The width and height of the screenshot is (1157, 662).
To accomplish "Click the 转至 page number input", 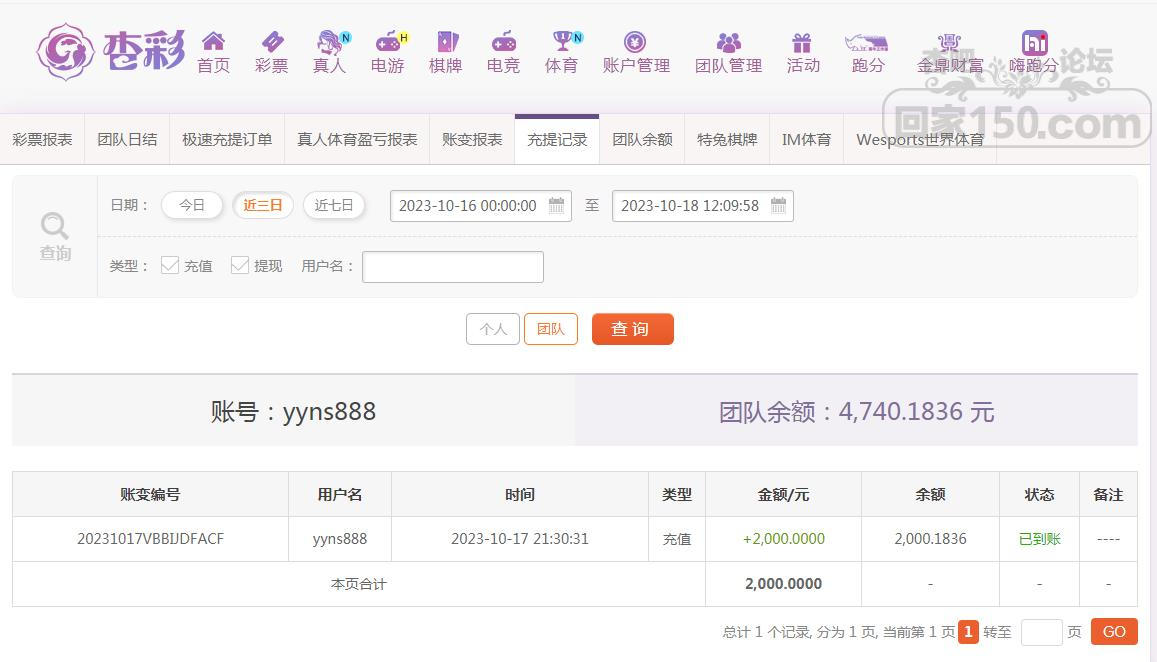I will tap(1041, 632).
